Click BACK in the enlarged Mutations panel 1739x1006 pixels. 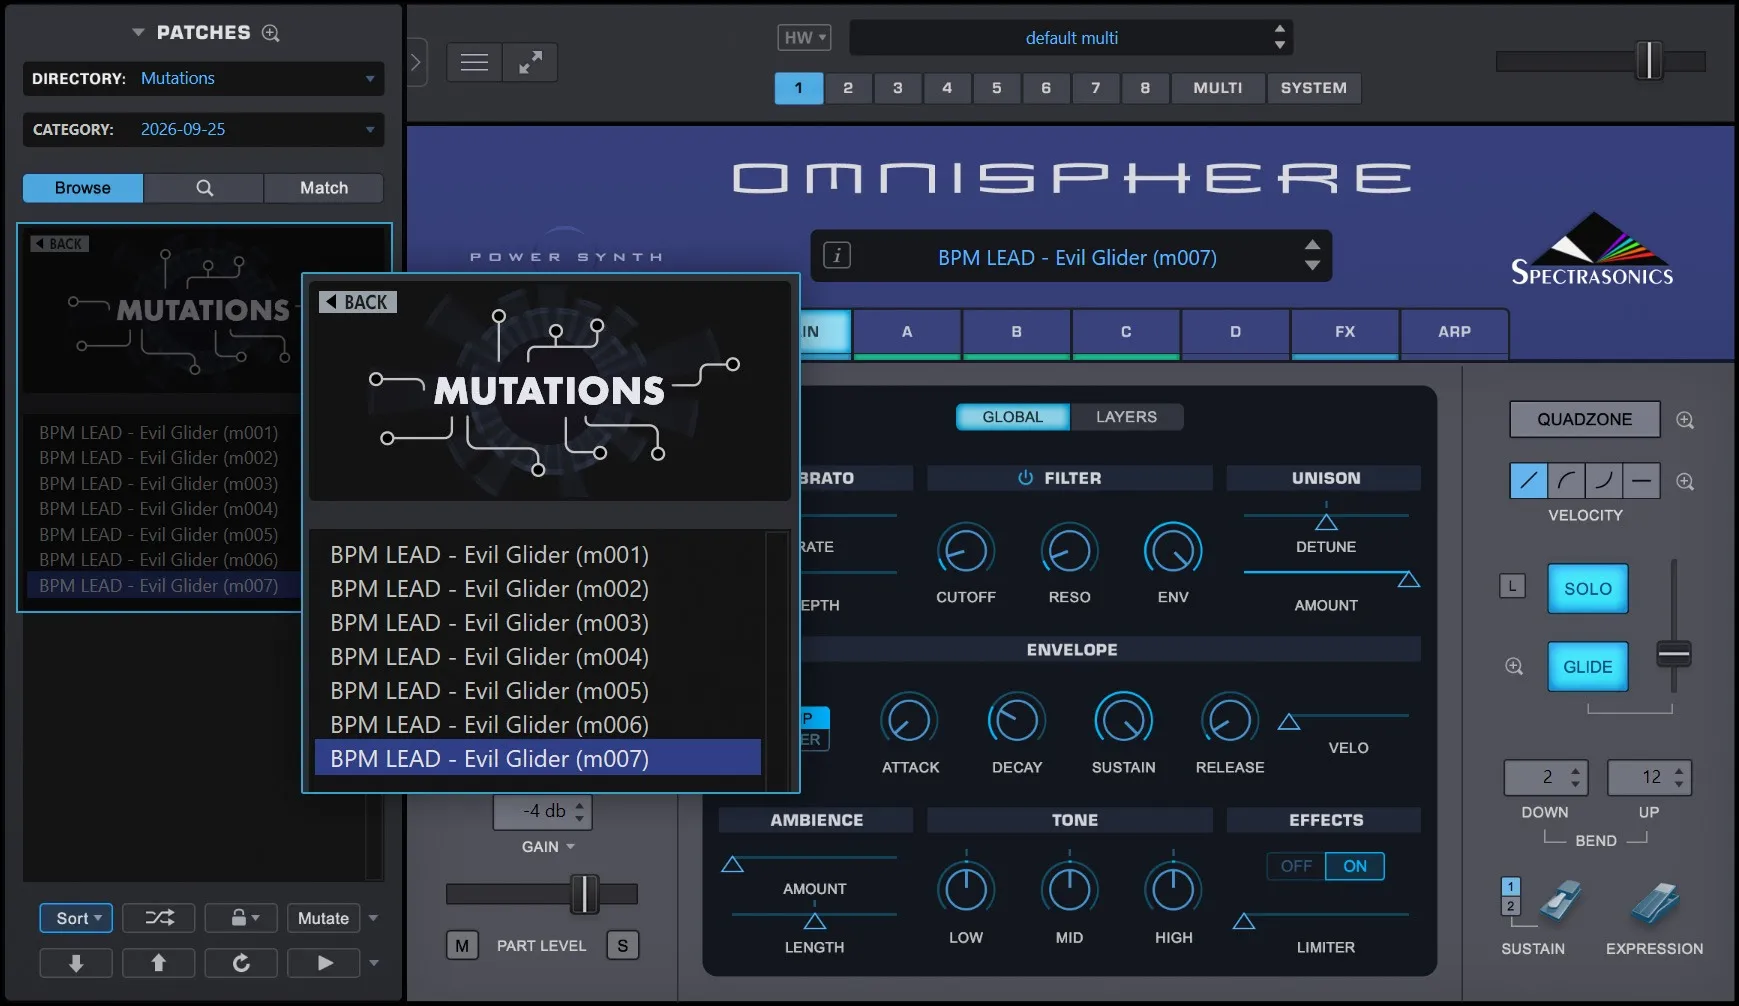pyautogui.click(x=358, y=302)
